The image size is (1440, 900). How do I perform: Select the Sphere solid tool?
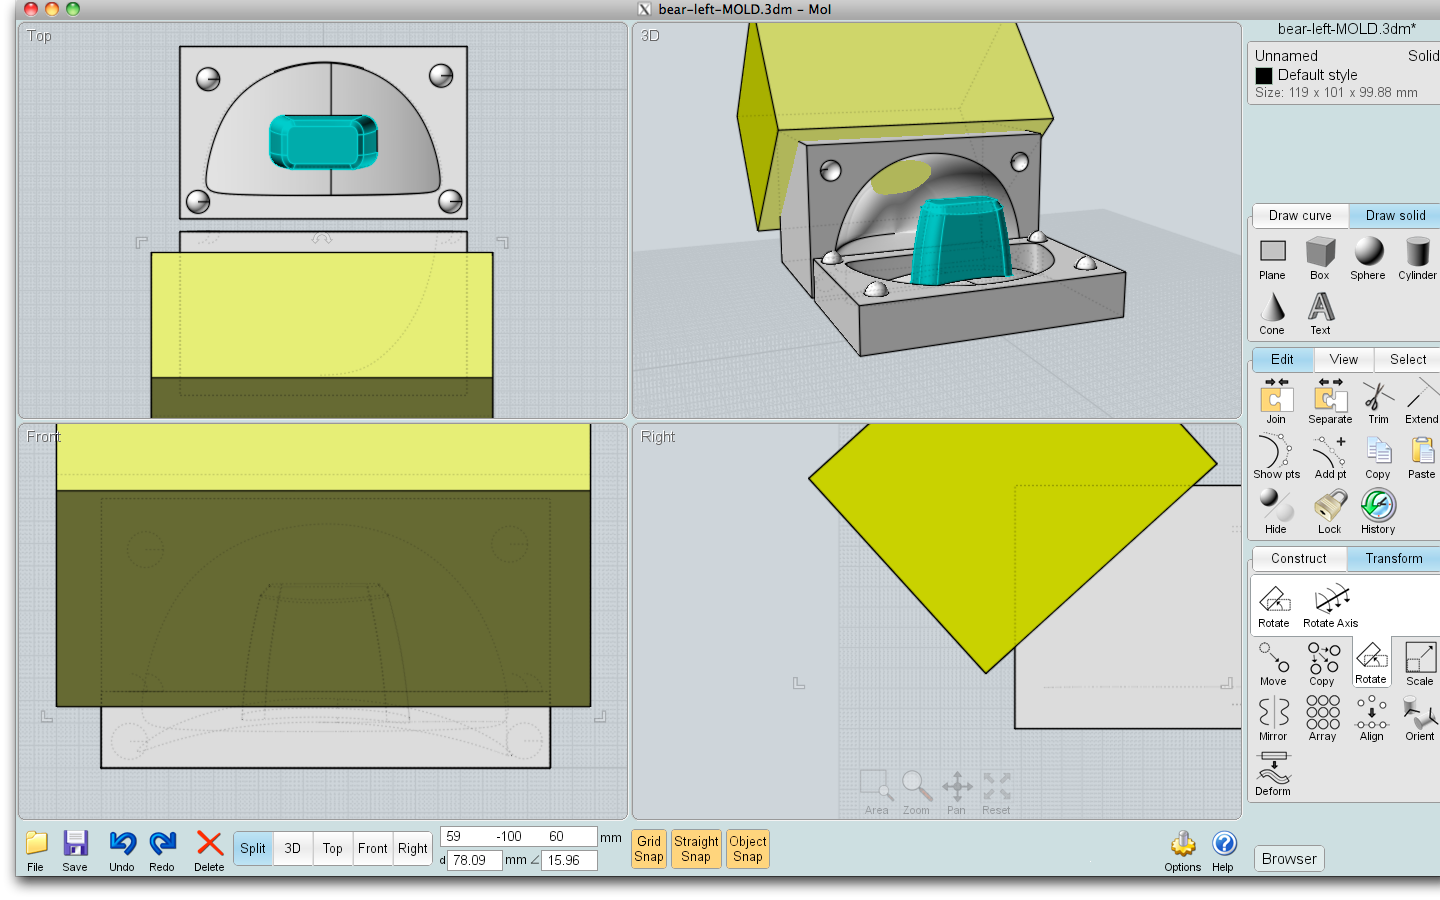(1368, 259)
